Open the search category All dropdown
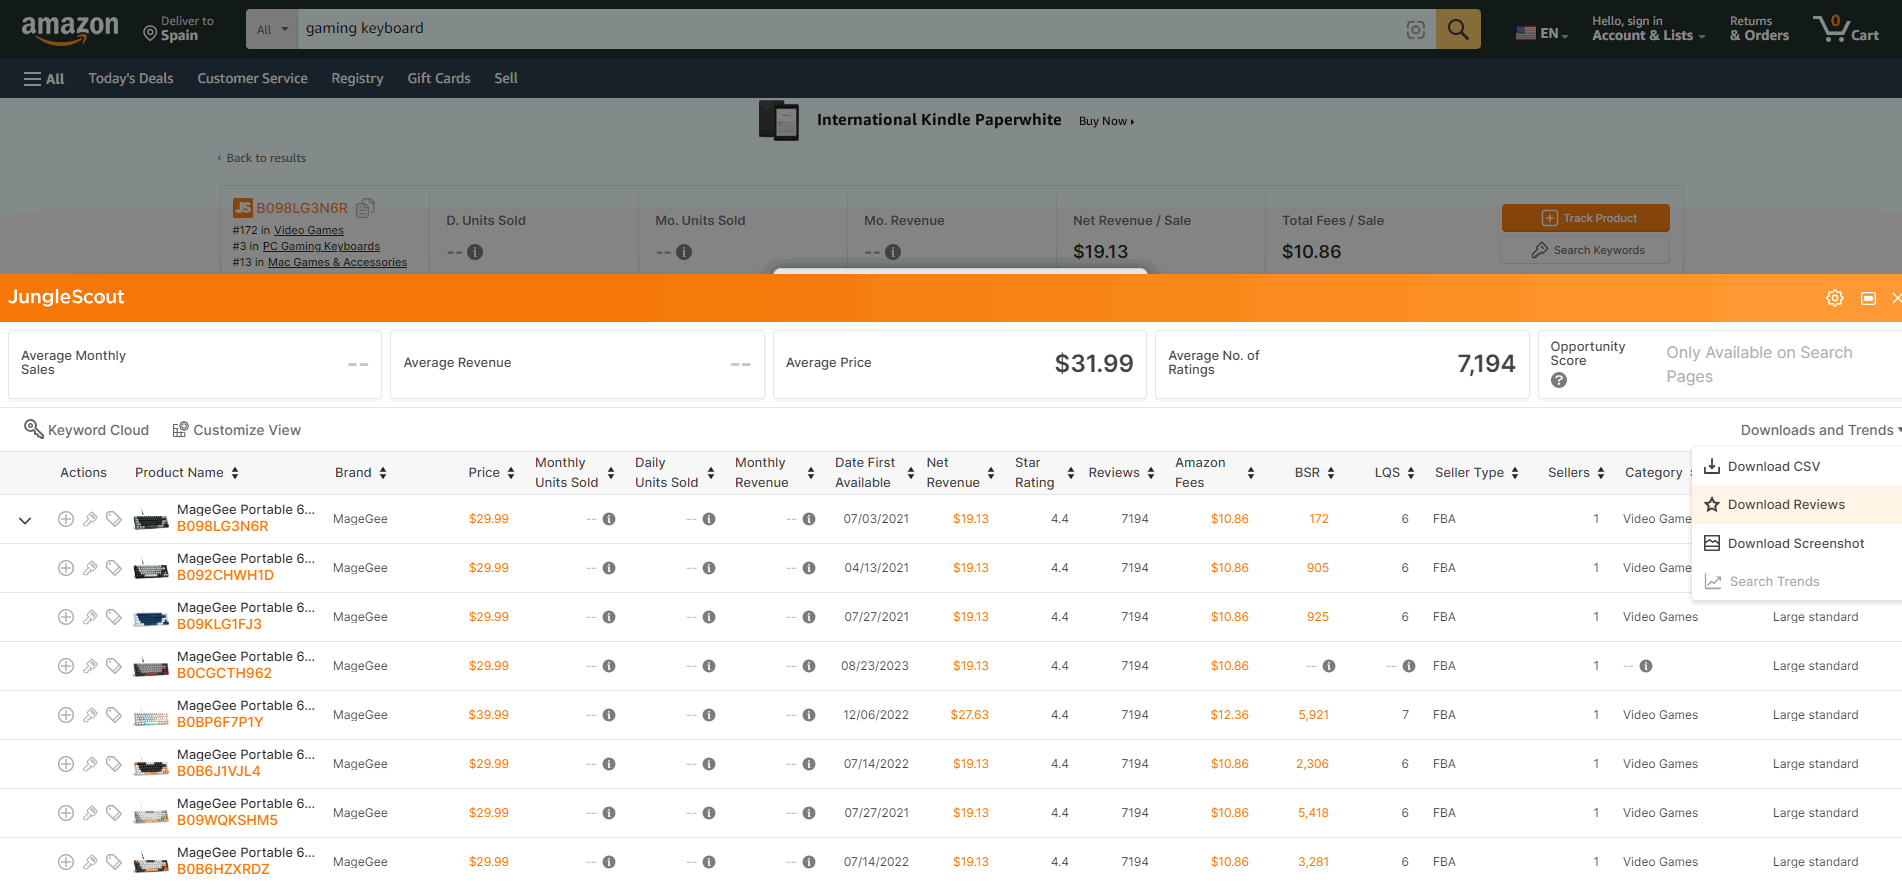 pyautogui.click(x=272, y=29)
